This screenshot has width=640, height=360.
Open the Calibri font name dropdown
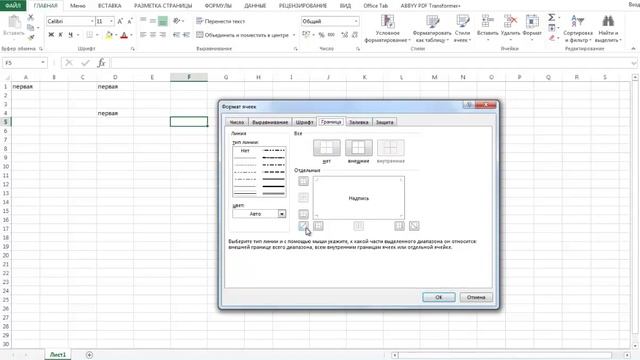tap(92, 21)
